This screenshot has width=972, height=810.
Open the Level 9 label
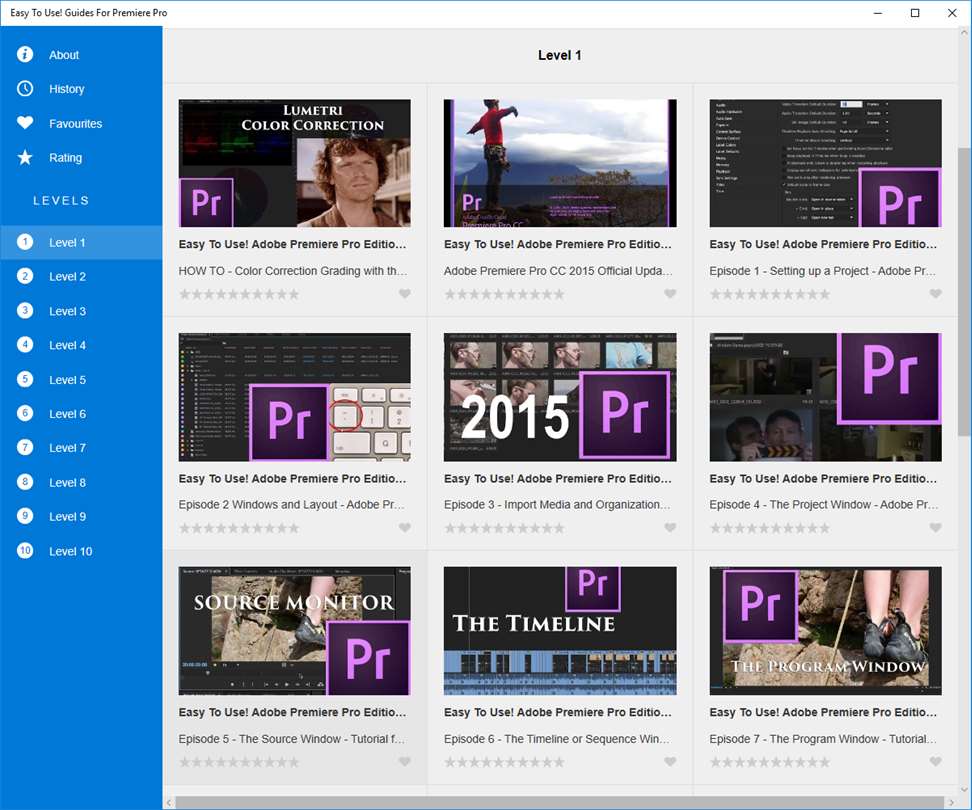click(68, 517)
